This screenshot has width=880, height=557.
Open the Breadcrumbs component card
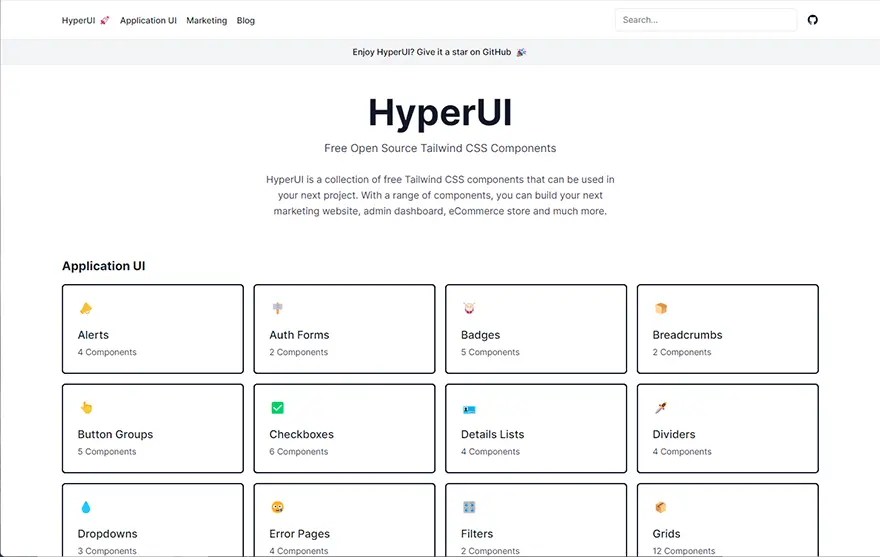pos(727,328)
